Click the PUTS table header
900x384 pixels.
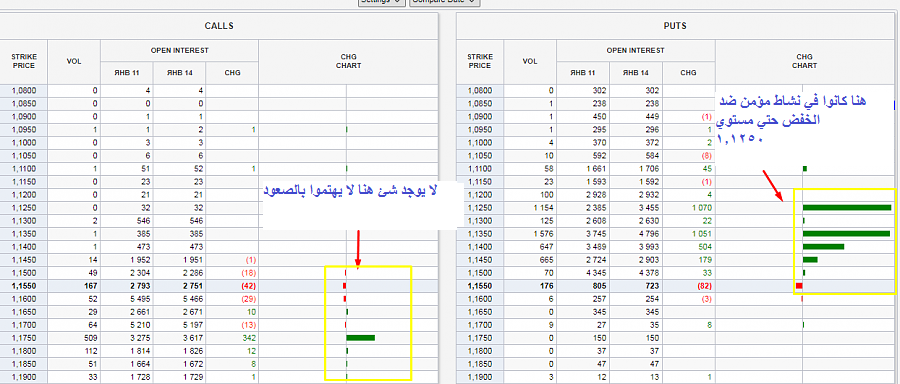(677, 26)
